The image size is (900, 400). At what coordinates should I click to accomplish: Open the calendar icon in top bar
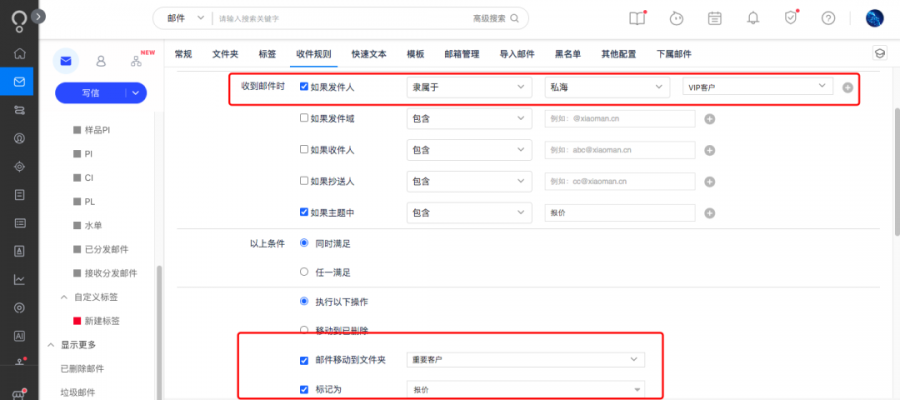(714, 18)
